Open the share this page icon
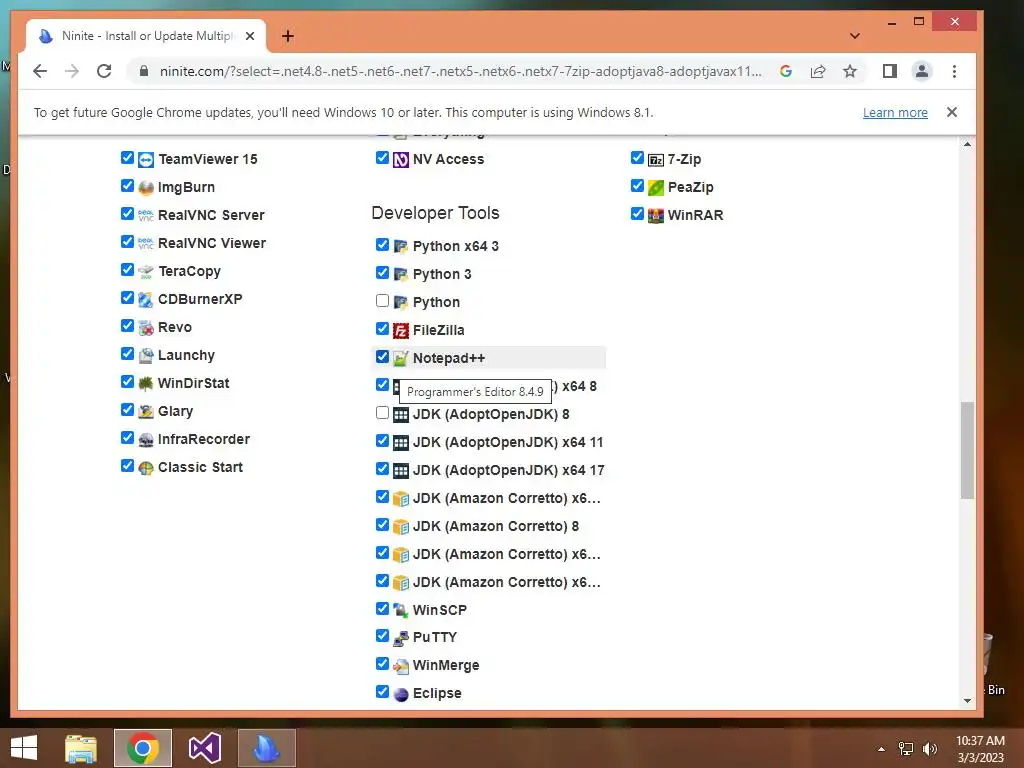The height and width of the screenshot is (768, 1024). point(818,71)
